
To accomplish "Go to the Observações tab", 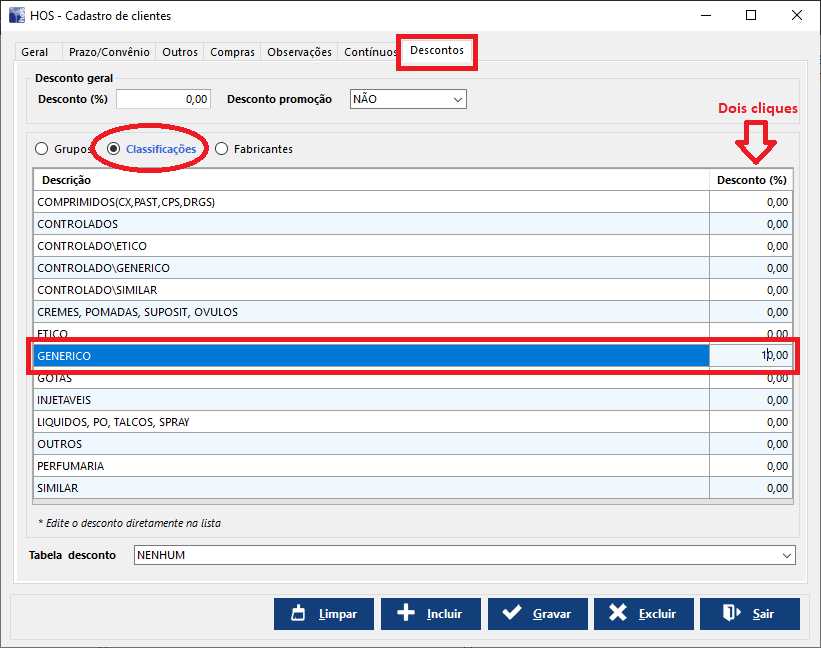I will tap(300, 52).
